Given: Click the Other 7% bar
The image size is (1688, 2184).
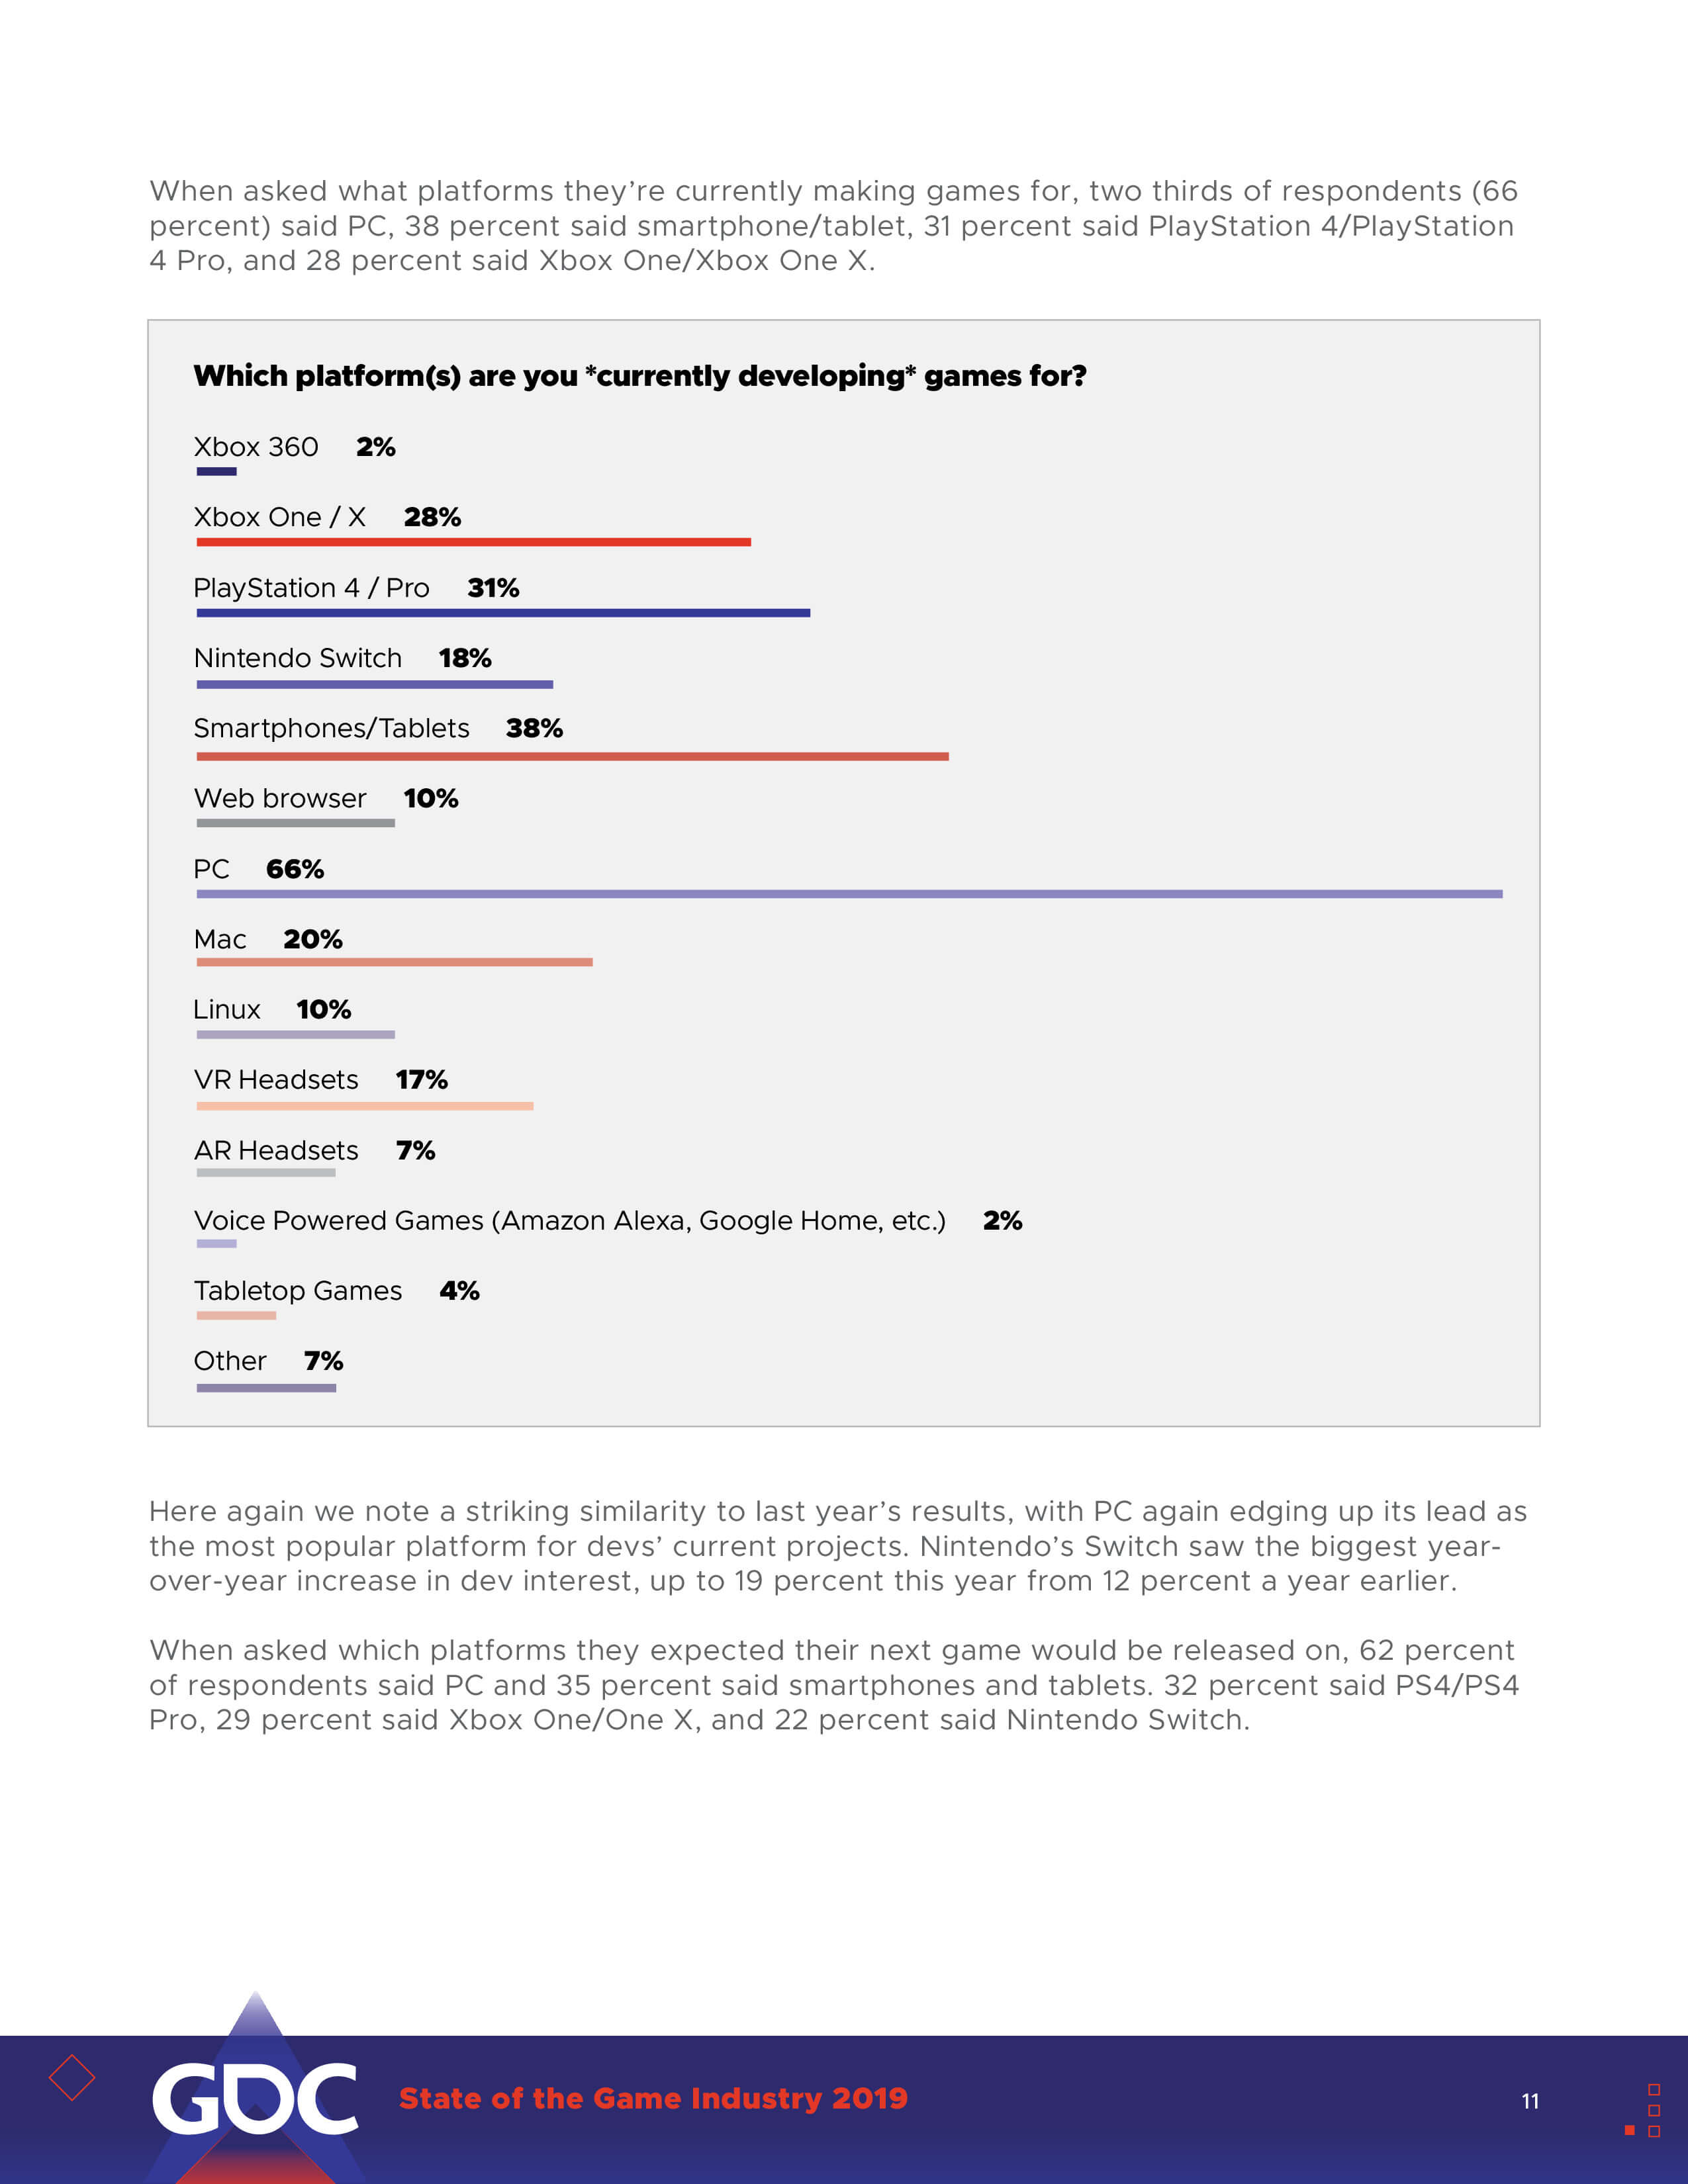Looking at the screenshot, I should (266, 1388).
